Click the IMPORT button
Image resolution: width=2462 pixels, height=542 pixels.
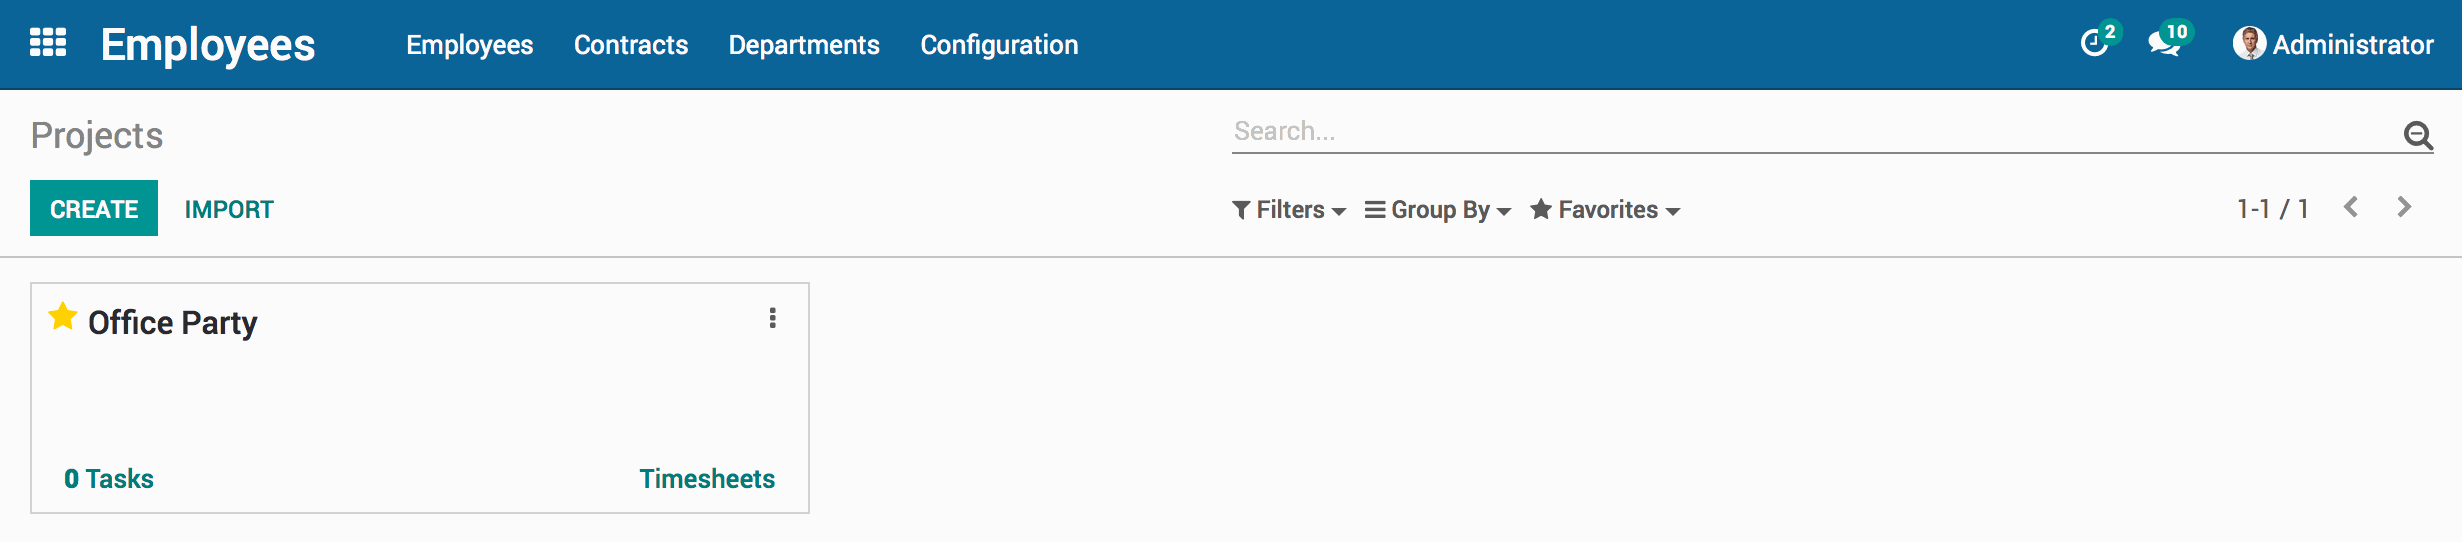pos(229,209)
